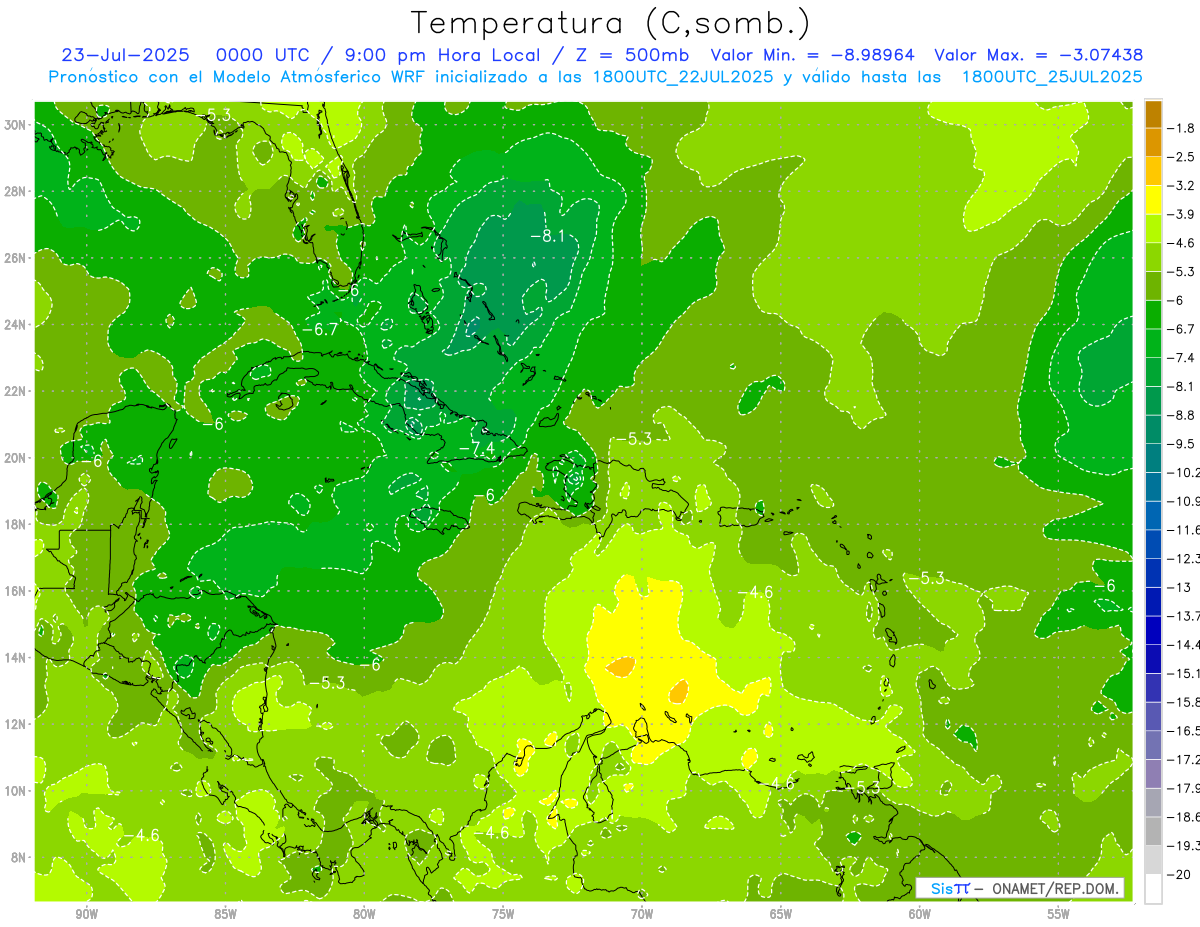Click the -17.2 value in the color legend
Screen dimensions: 1200x927
tap(1183, 759)
